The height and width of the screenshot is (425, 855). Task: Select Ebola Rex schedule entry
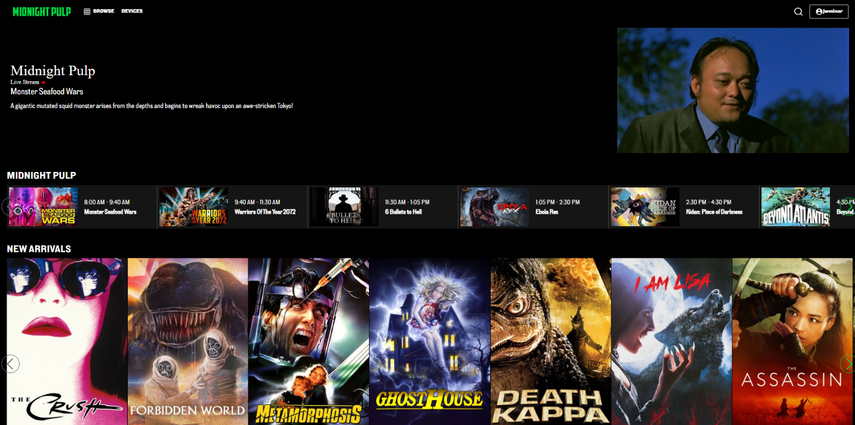click(x=531, y=207)
